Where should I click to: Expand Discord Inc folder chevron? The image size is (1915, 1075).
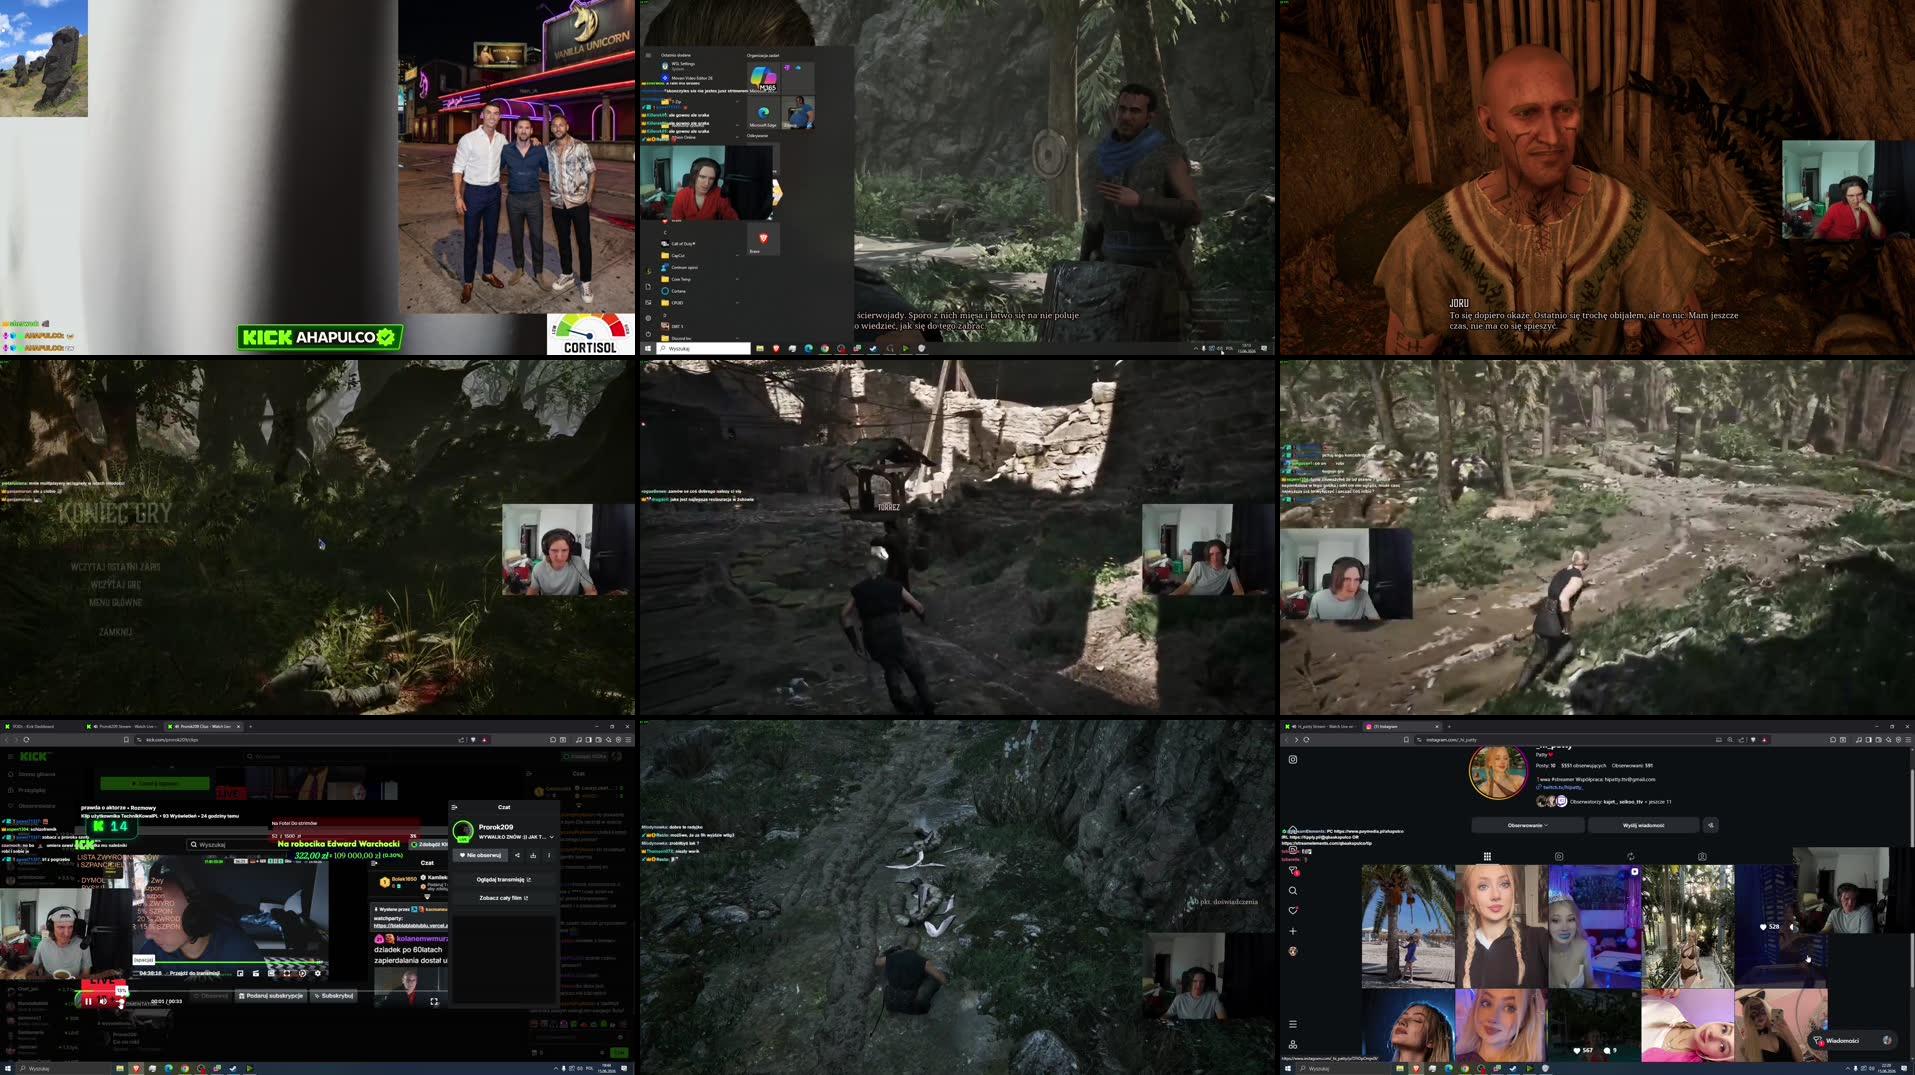[738, 338]
